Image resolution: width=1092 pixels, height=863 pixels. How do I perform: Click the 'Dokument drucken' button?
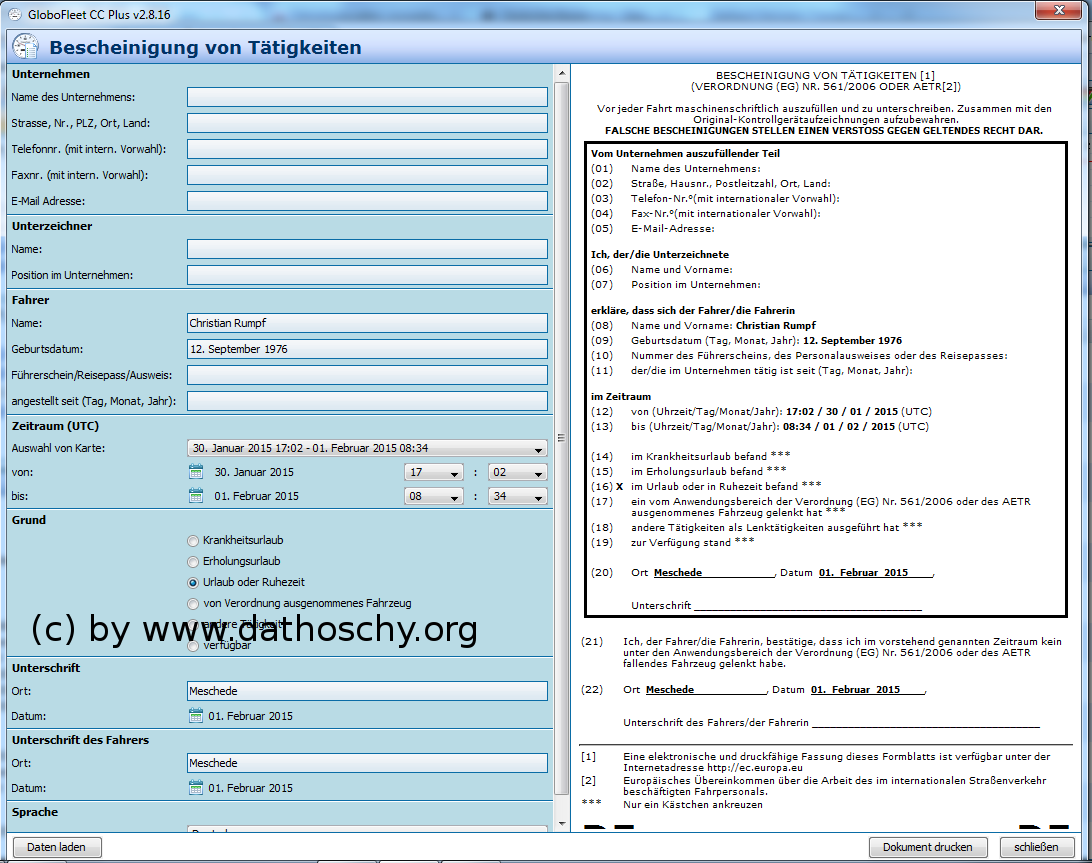point(928,847)
